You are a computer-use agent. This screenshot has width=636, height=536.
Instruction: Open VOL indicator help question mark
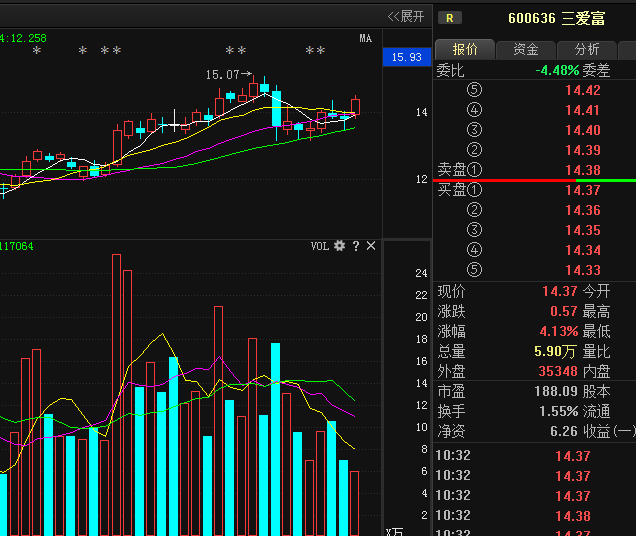pyautogui.click(x=356, y=246)
